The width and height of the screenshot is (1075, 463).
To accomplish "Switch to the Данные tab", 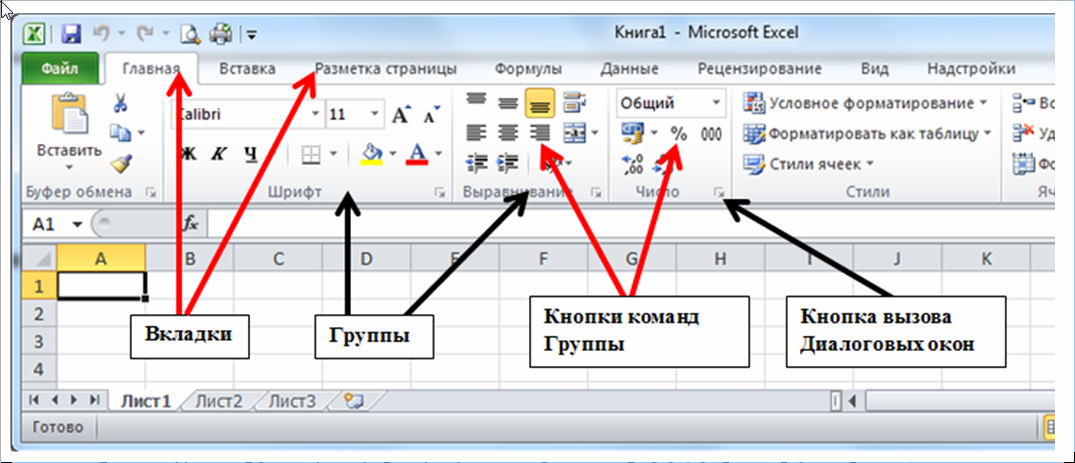I will (x=629, y=69).
